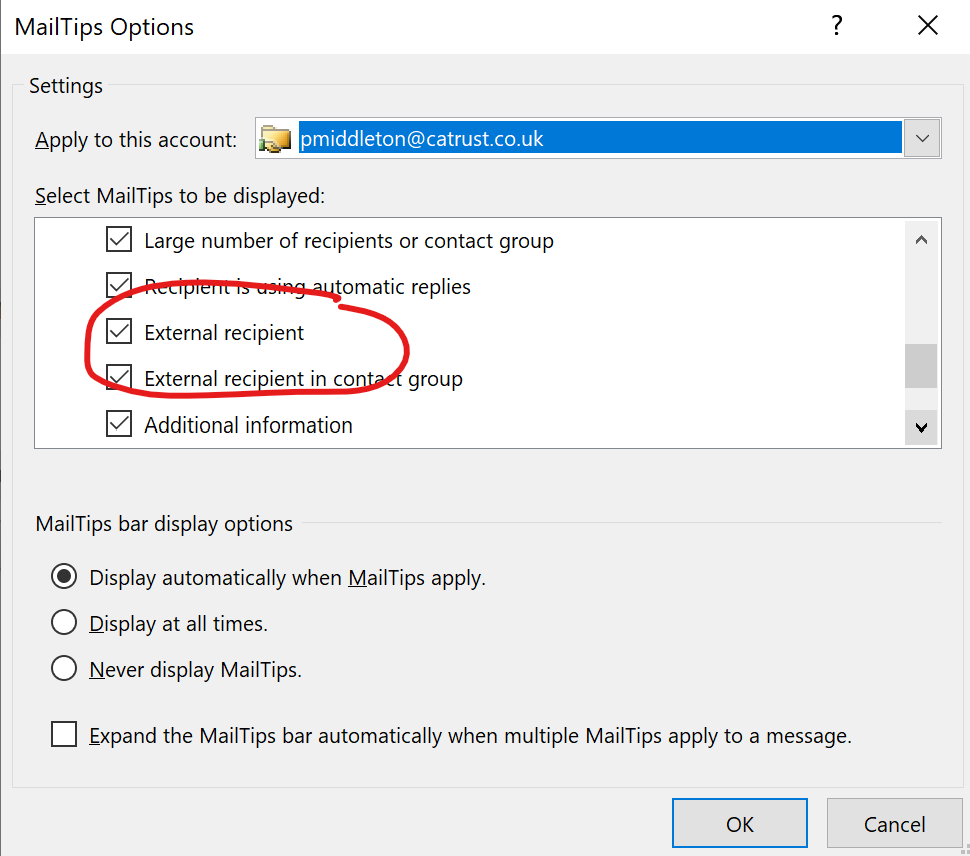Uncheck "External recipient in contact group"

click(x=119, y=377)
